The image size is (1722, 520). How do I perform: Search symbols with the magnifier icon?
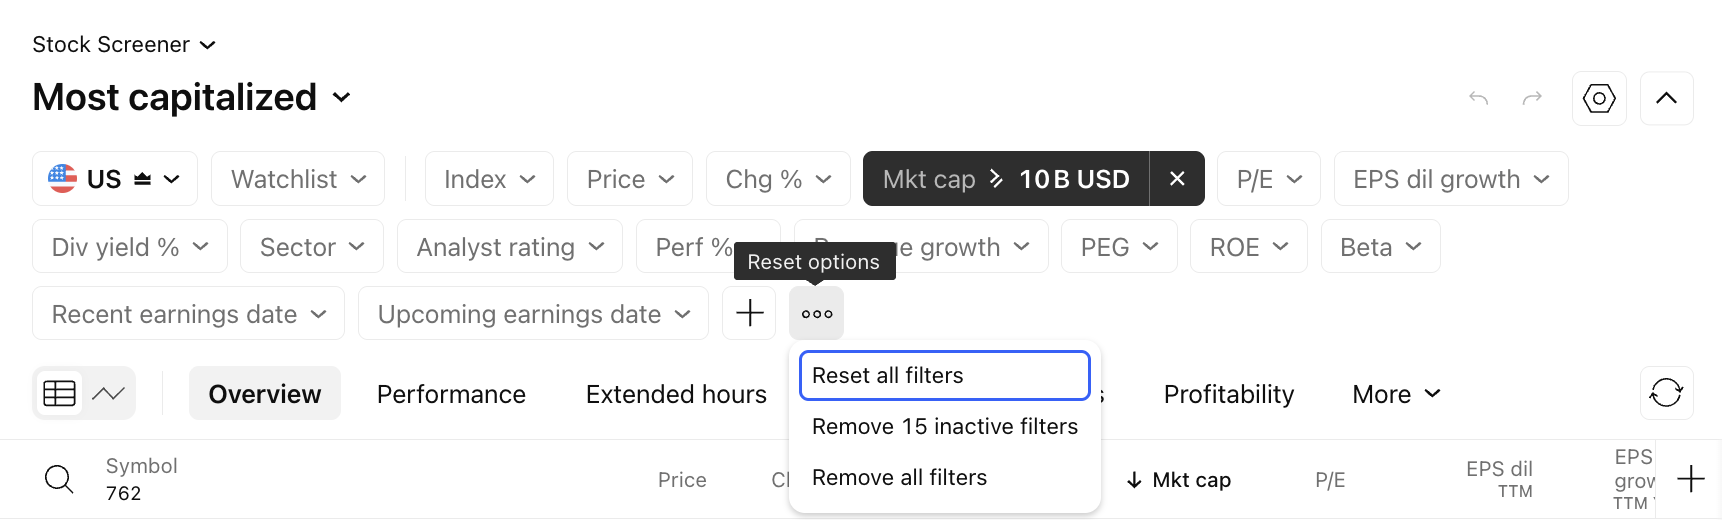coord(59,479)
